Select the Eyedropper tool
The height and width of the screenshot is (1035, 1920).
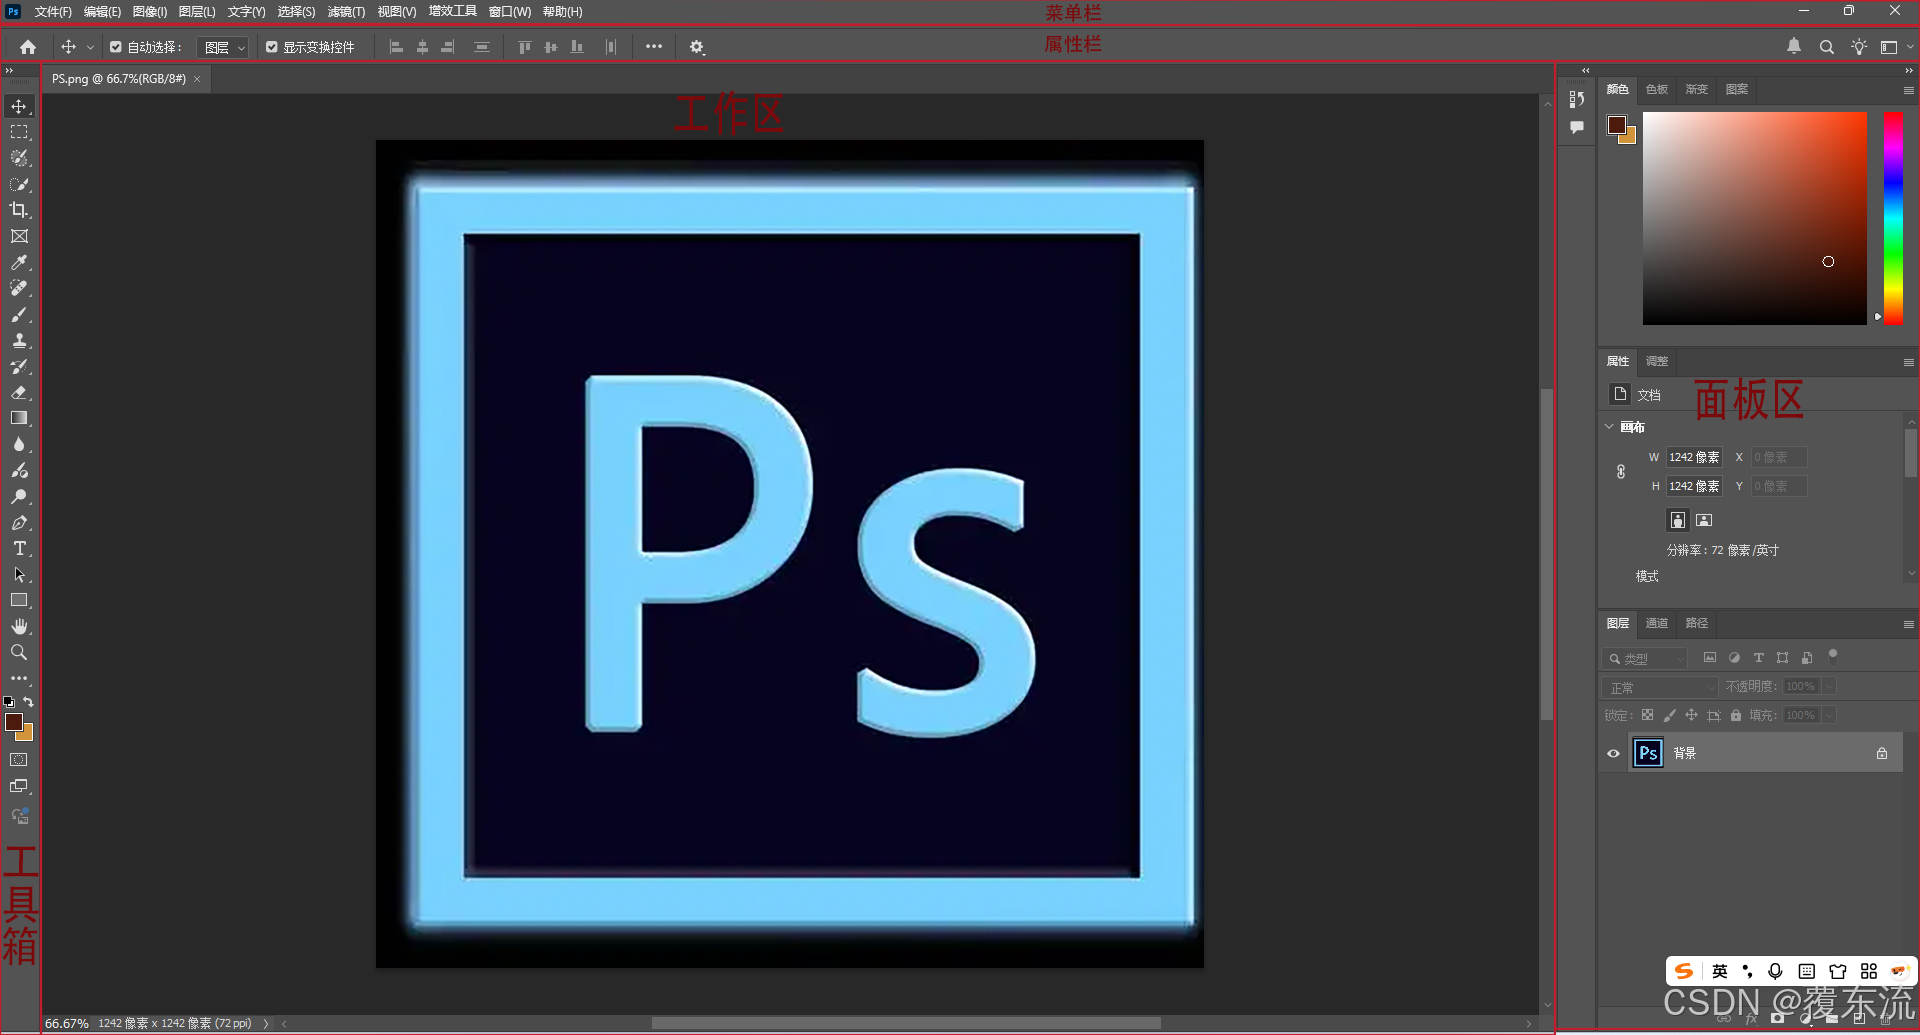(19, 262)
